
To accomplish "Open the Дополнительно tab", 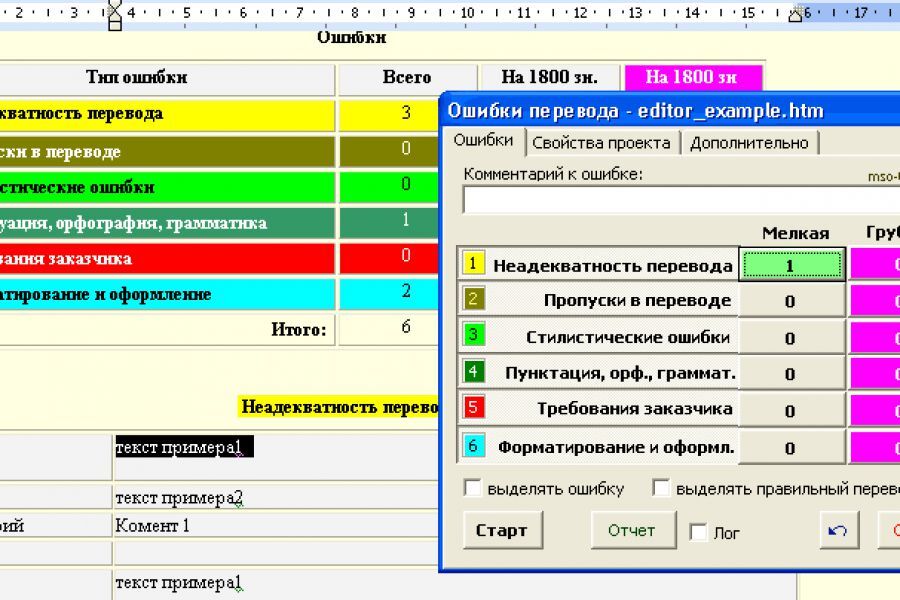I will 749,143.
